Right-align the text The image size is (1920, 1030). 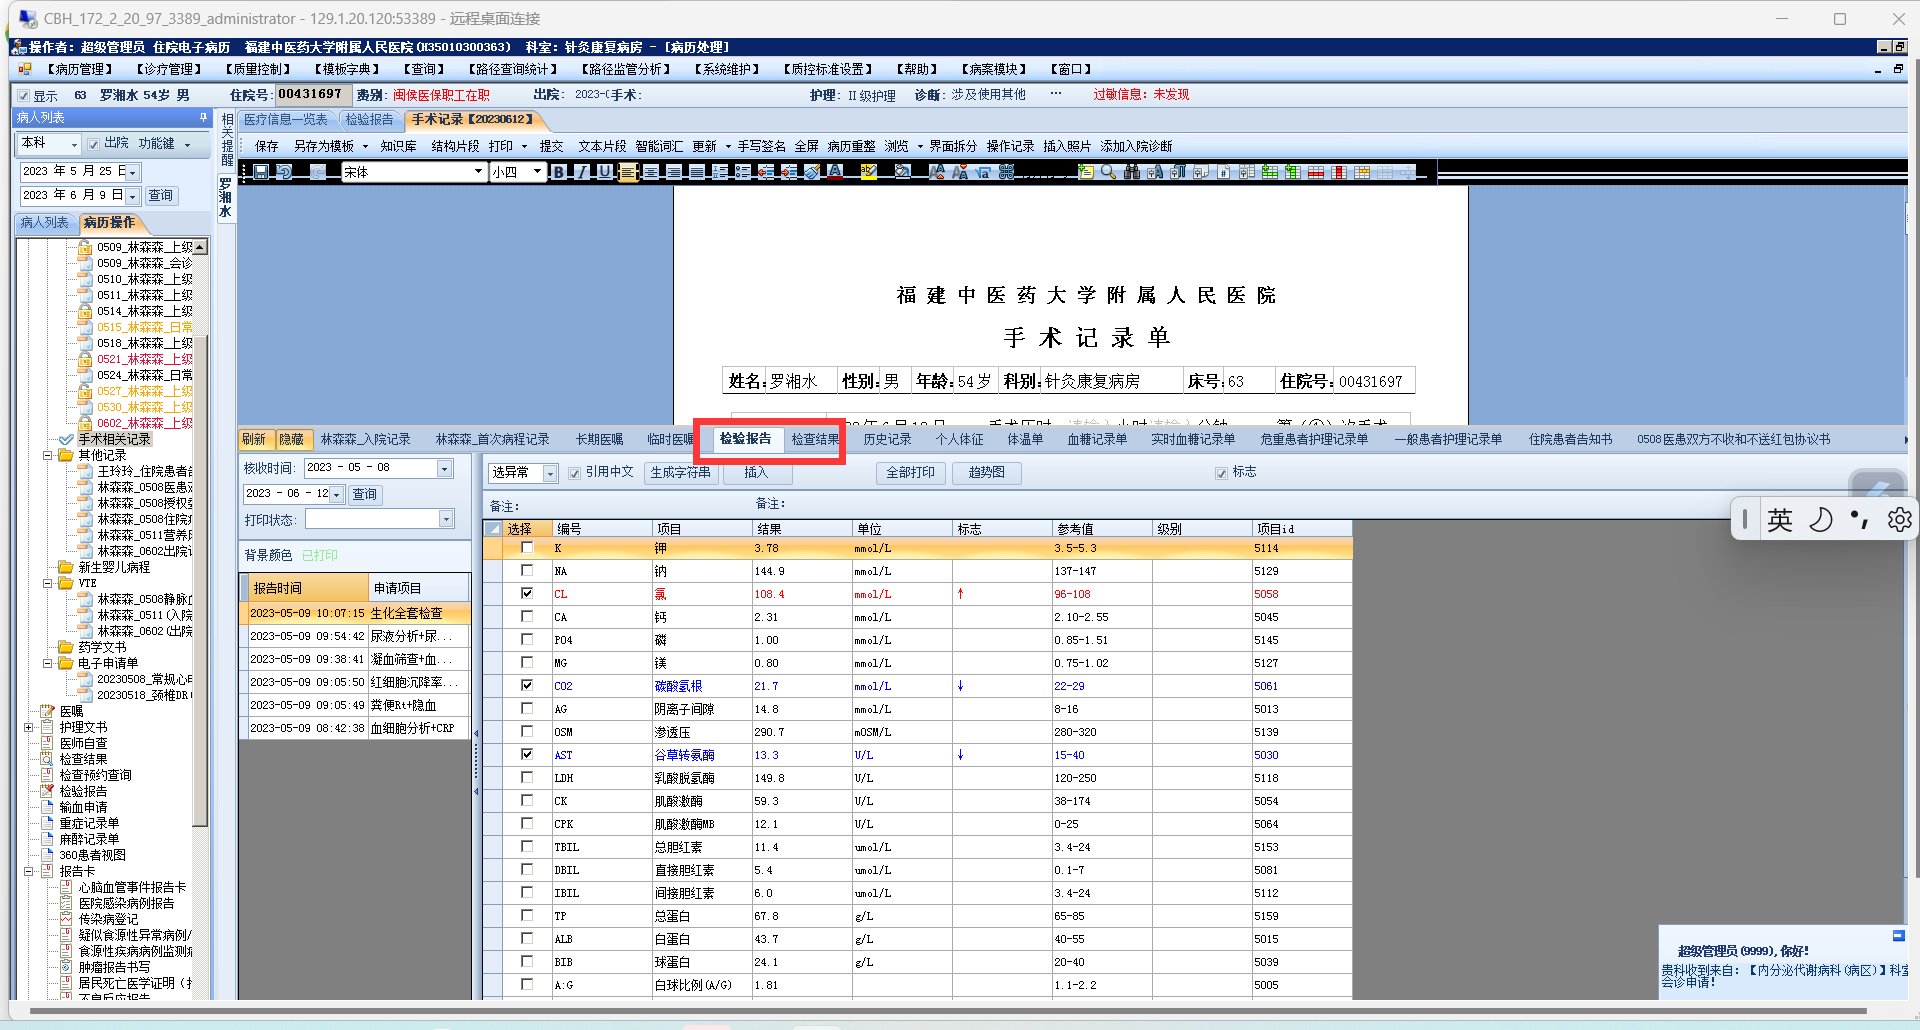674,172
